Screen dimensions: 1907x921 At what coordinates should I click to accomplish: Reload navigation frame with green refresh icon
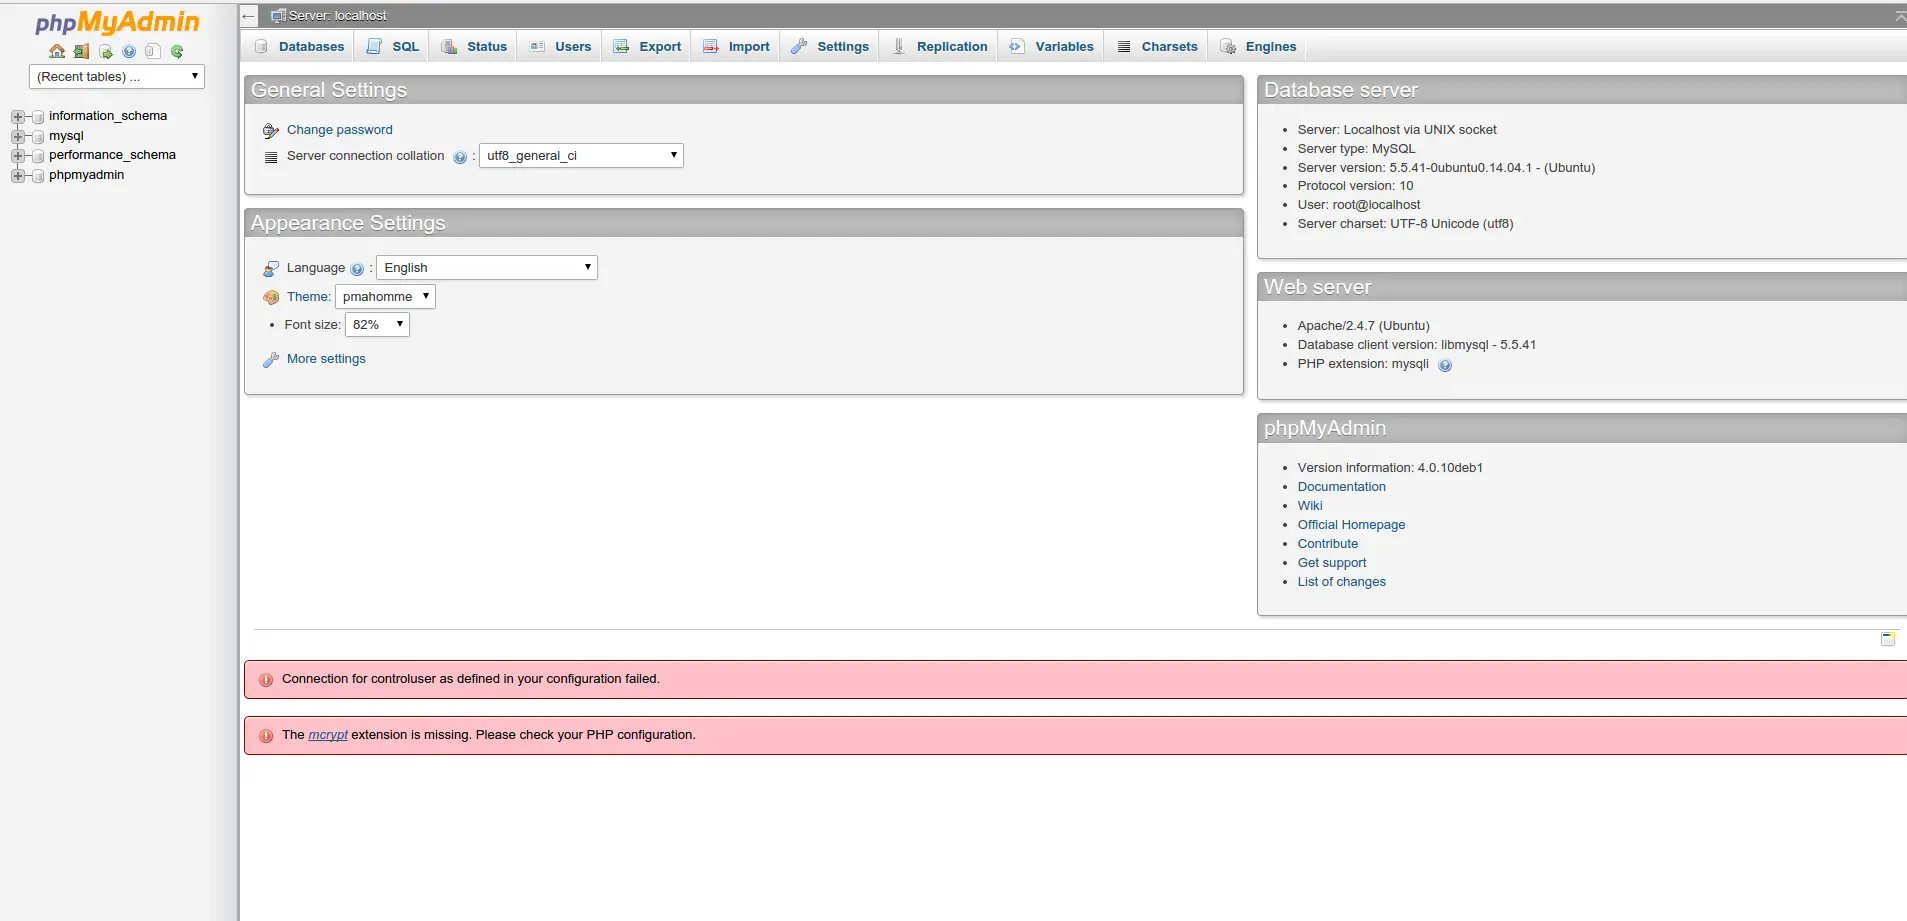tap(177, 51)
